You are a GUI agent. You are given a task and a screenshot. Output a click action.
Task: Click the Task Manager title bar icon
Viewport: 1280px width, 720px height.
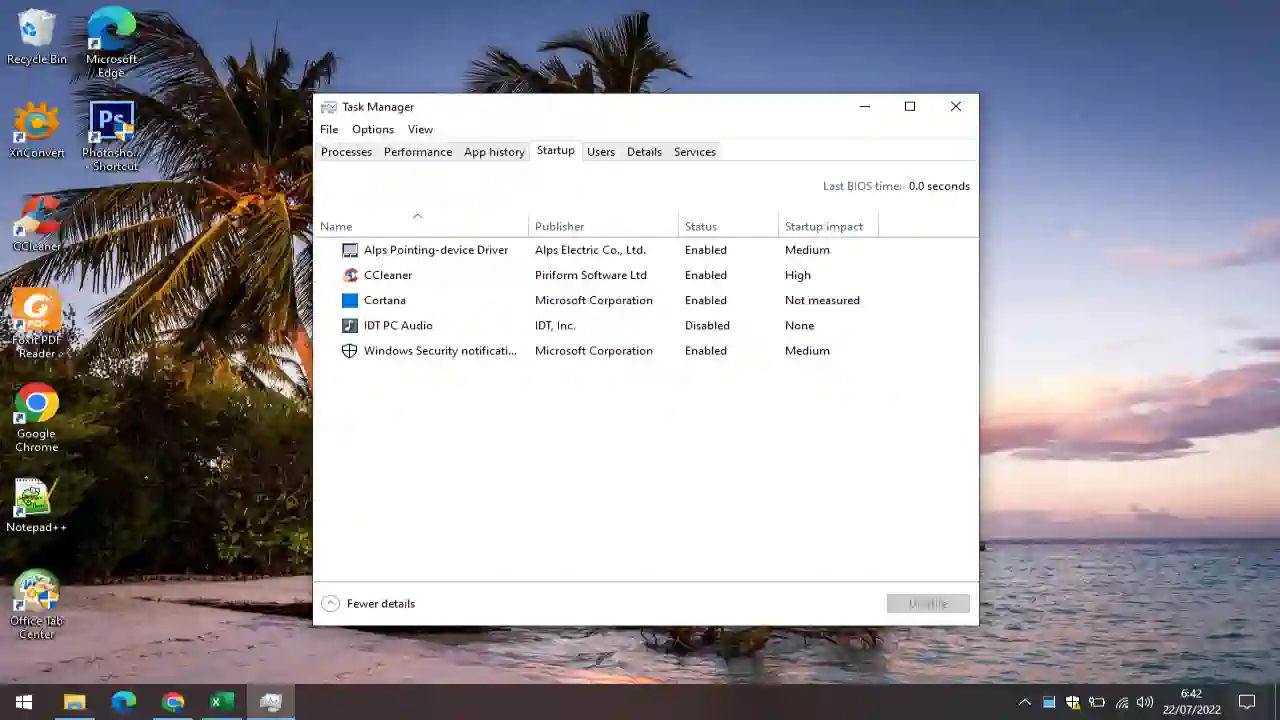(x=328, y=107)
